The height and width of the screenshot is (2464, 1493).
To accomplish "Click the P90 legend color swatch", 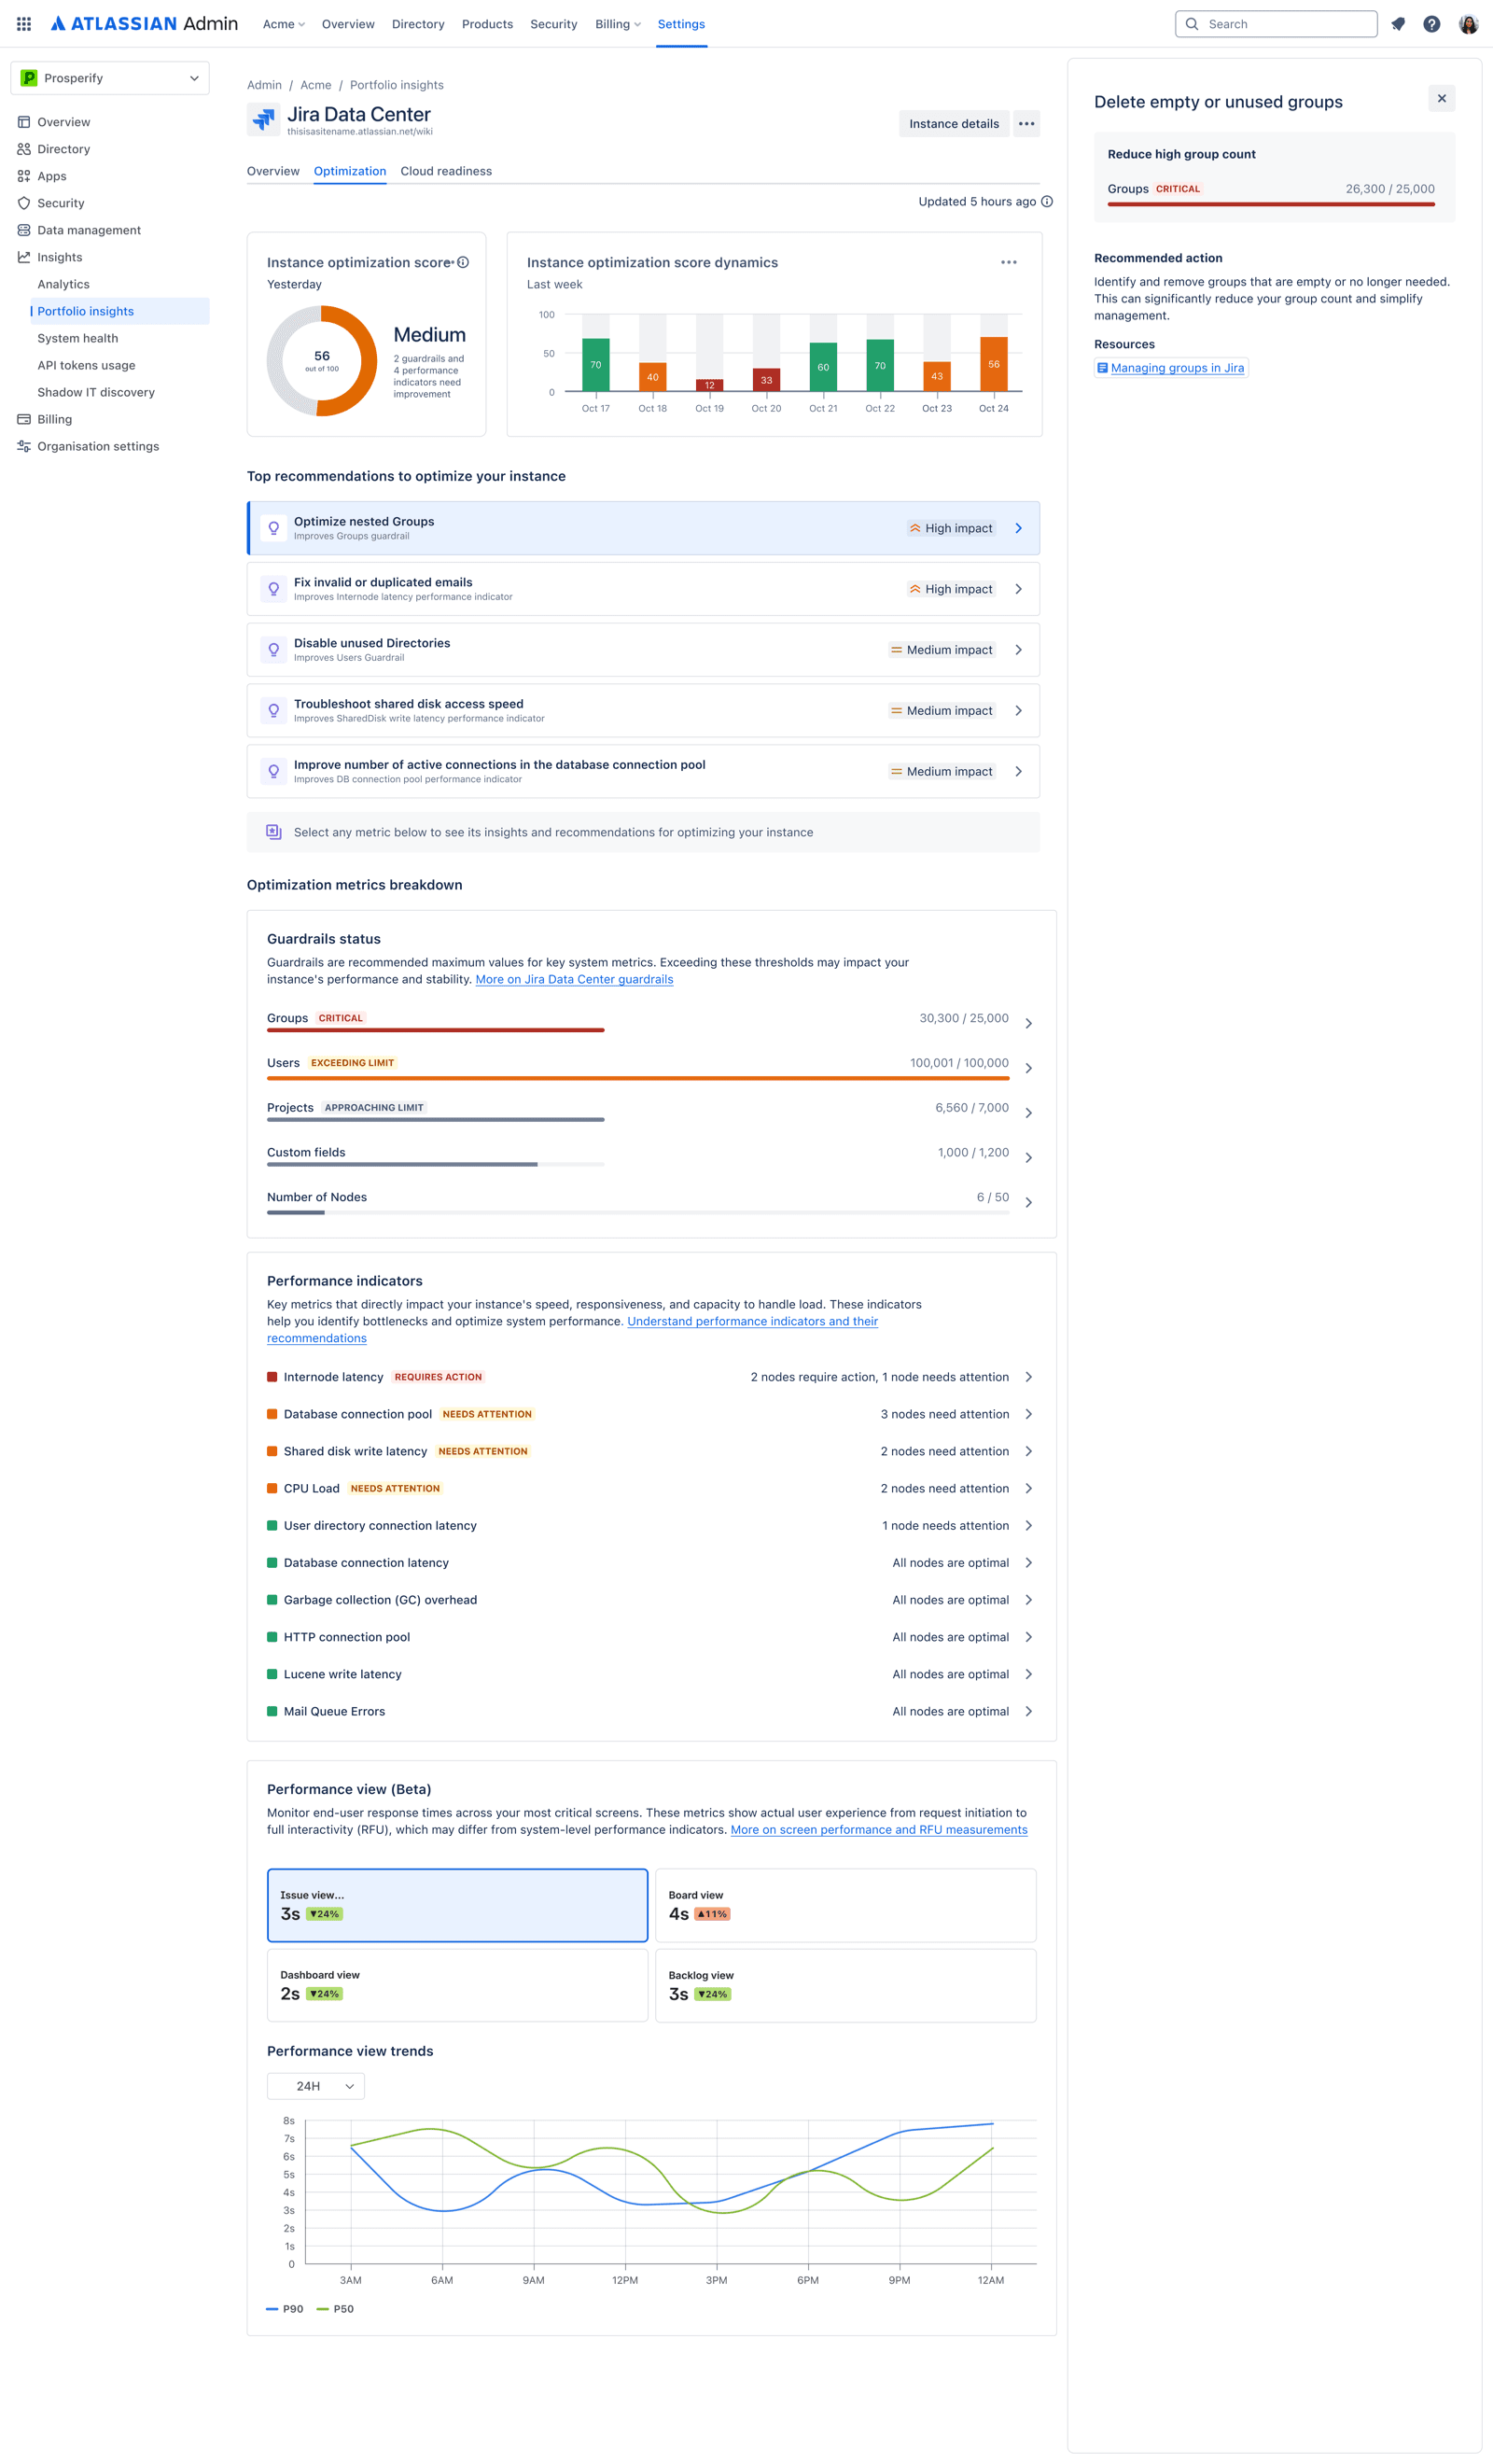I will [272, 2309].
